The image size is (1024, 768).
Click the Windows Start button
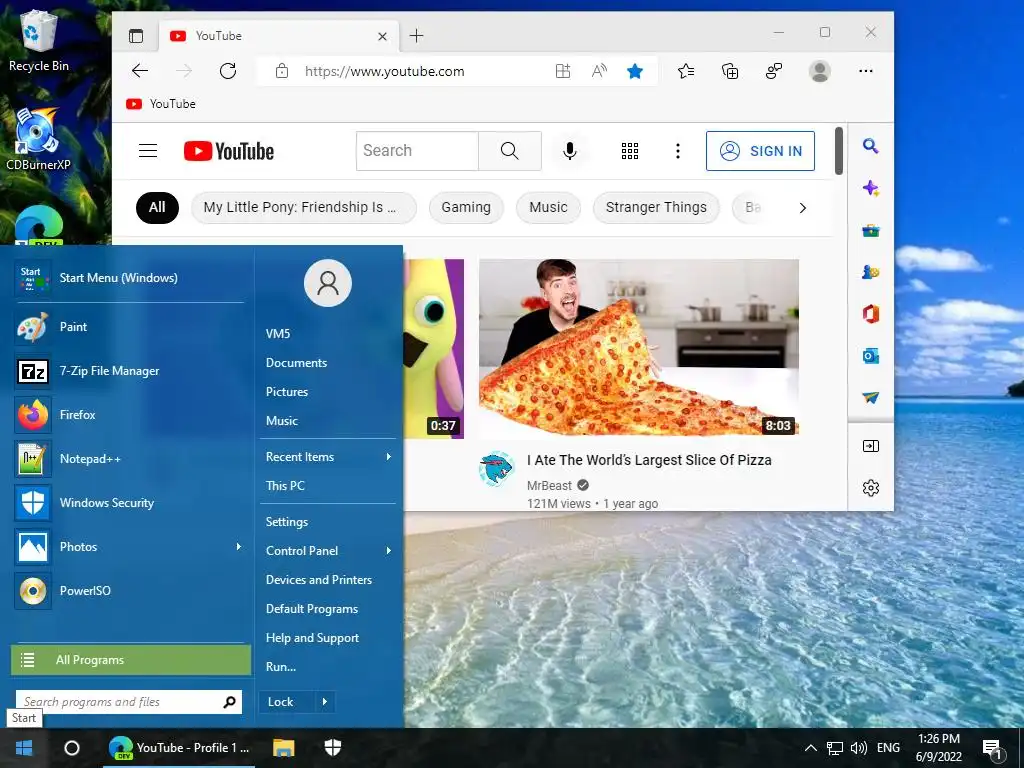pyautogui.click(x=24, y=748)
